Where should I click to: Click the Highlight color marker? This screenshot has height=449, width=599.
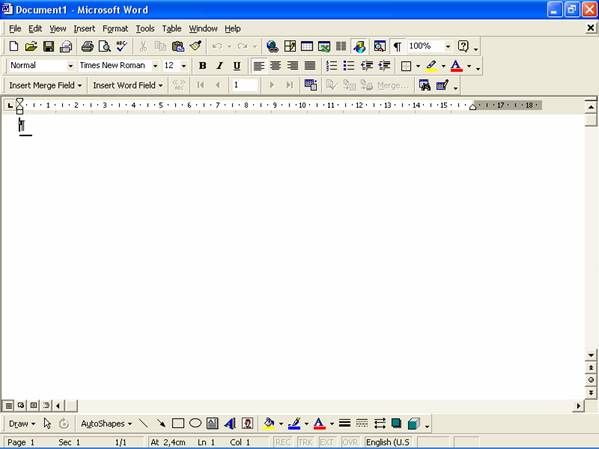(x=431, y=66)
